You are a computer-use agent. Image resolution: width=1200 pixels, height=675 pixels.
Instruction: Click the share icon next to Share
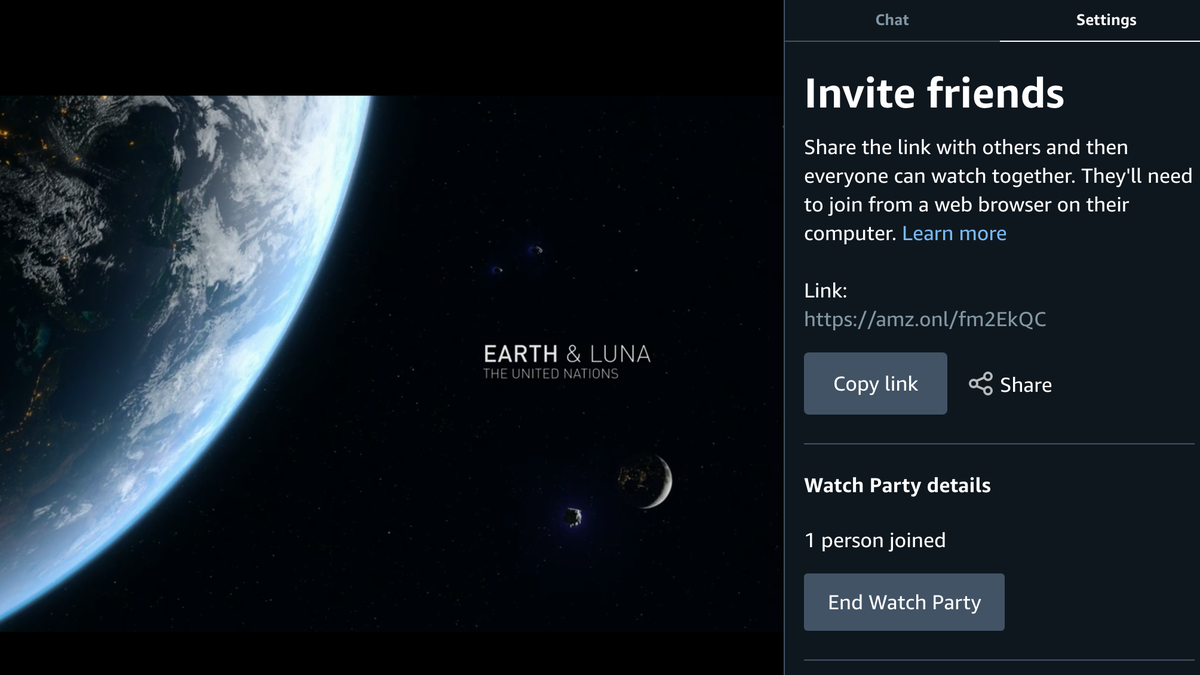(981, 384)
